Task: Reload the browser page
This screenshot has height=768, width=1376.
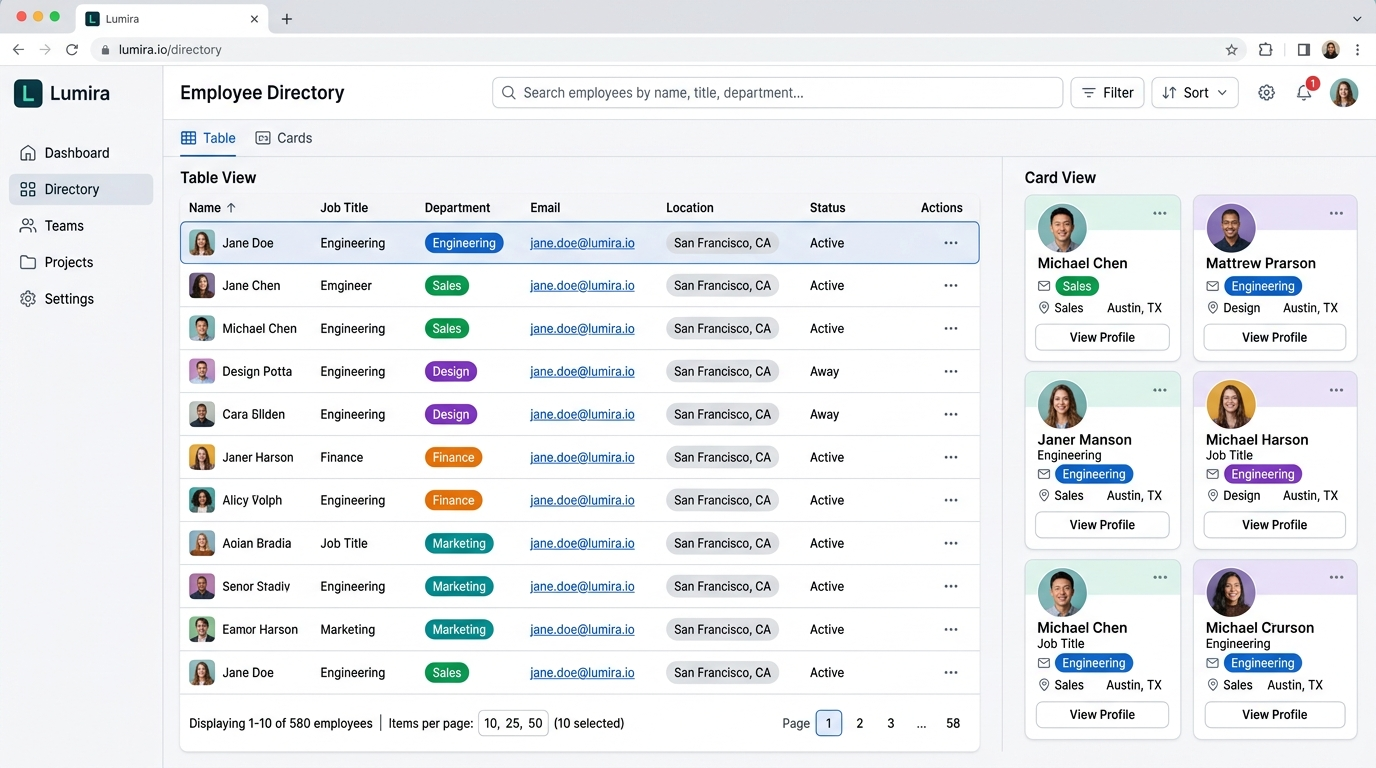Action: tap(72, 49)
